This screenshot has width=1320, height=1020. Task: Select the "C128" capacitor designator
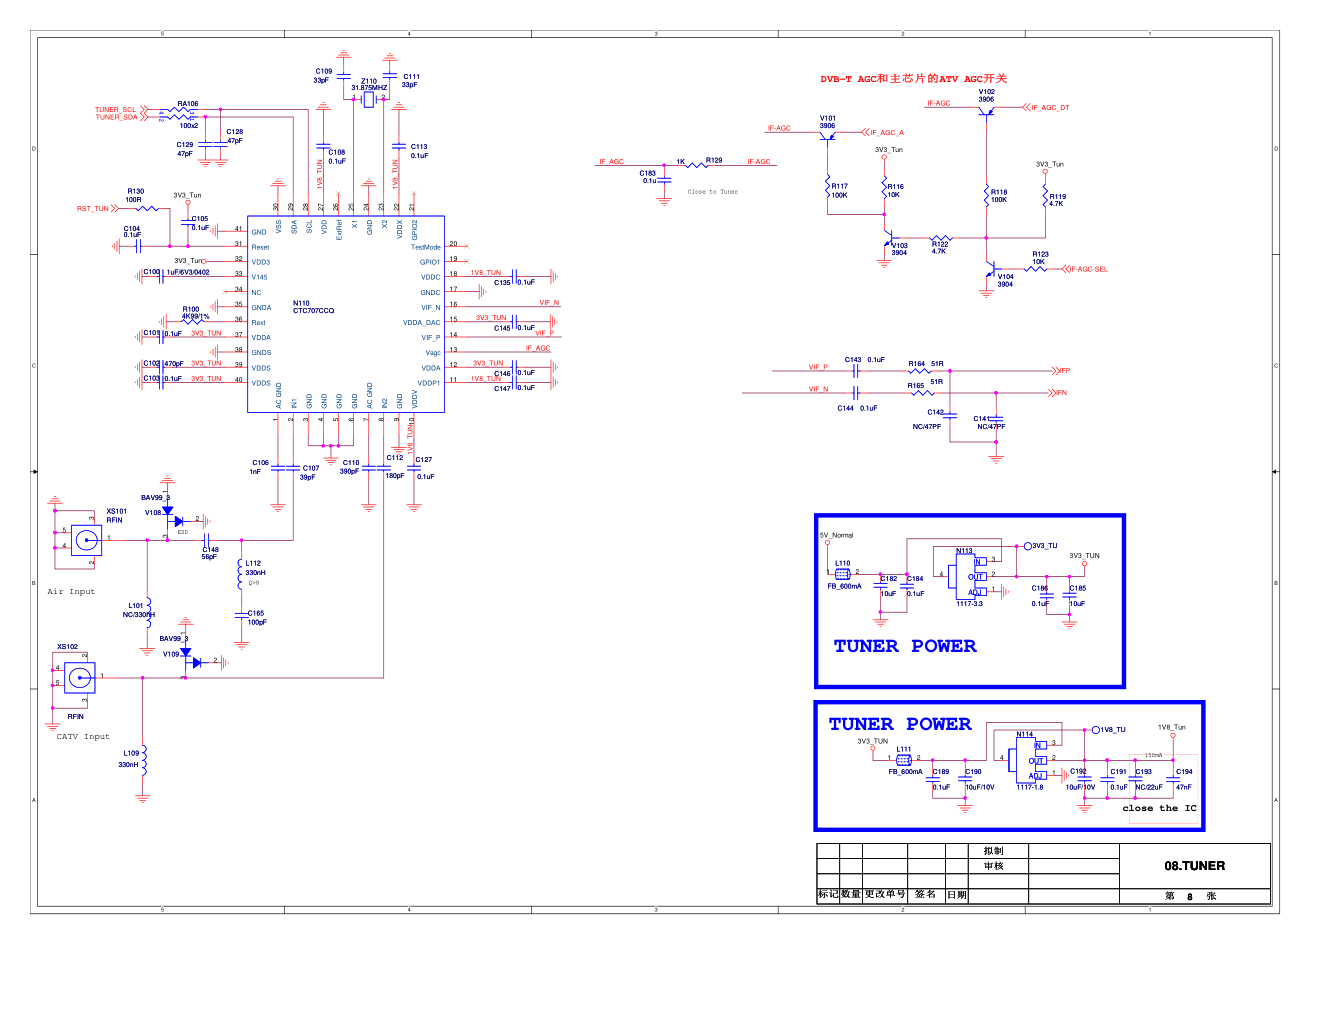point(234,132)
